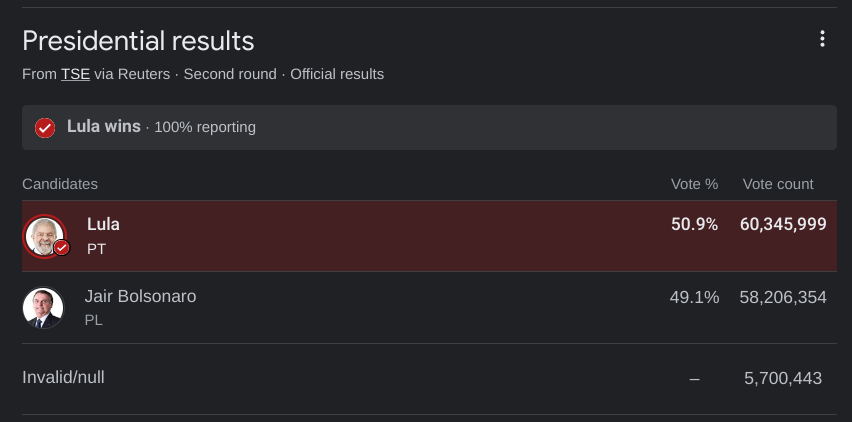The image size is (852, 422).
Task: Click the Candidates column header
Action: pyautogui.click(x=60, y=184)
